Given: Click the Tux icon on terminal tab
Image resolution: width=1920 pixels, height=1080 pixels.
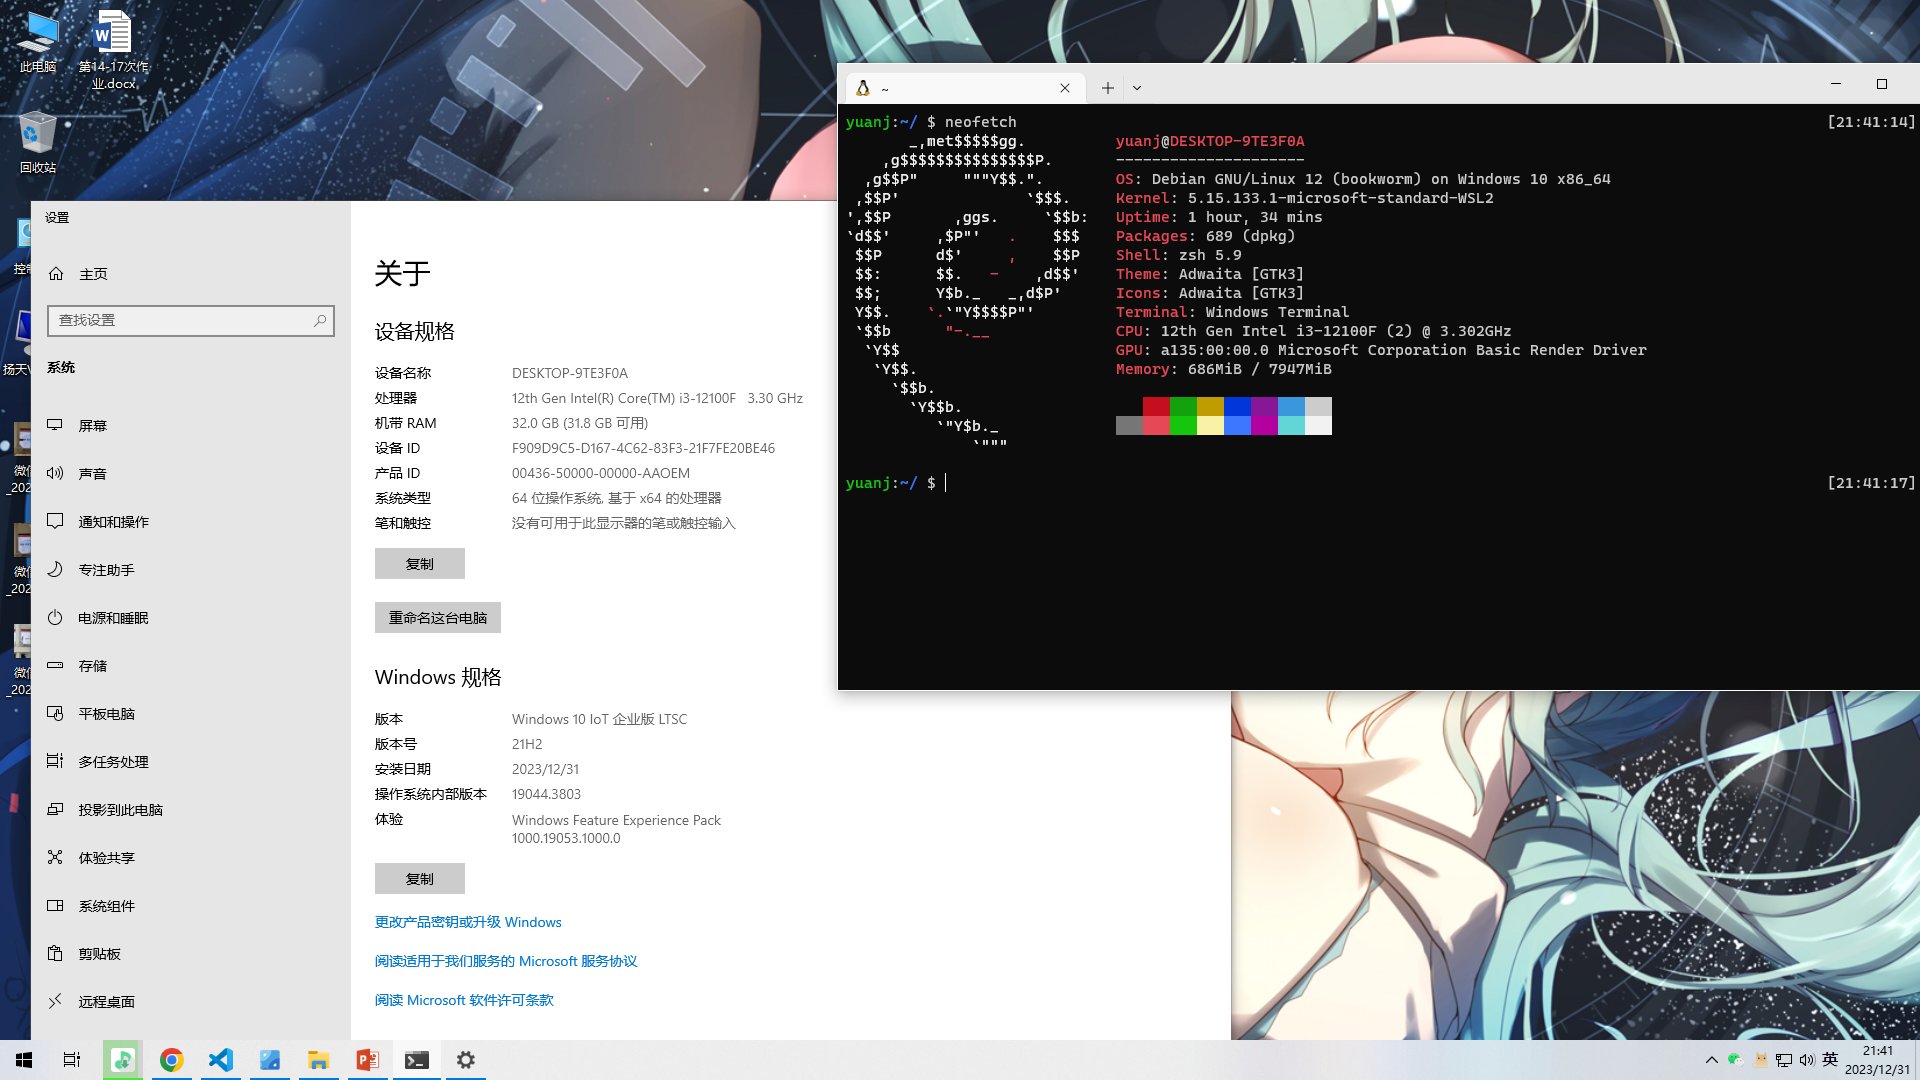Looking at the screenshot, I should pyautogui.click(x=863, y=88).
